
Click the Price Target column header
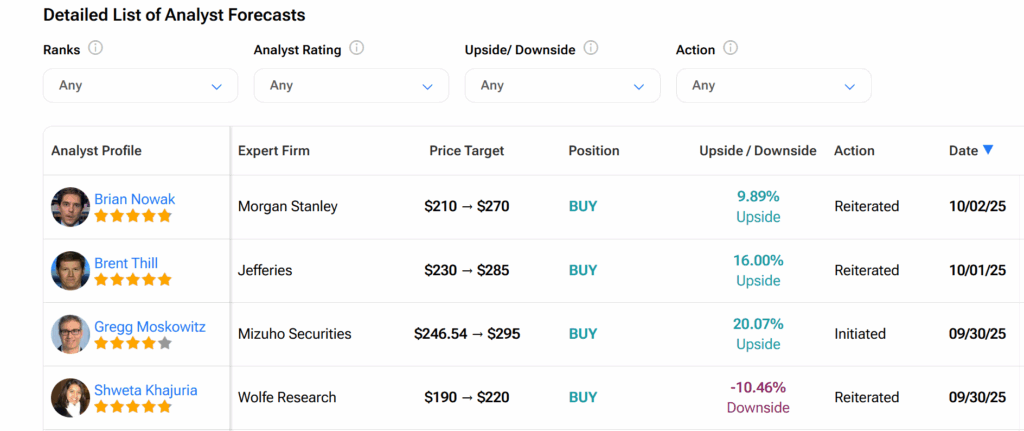coord(466,151)
